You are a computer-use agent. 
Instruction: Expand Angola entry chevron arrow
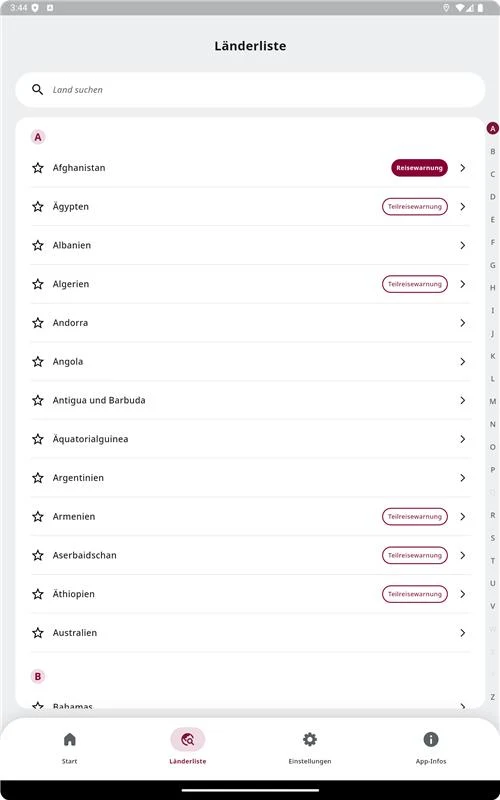(x=462, y=362)
